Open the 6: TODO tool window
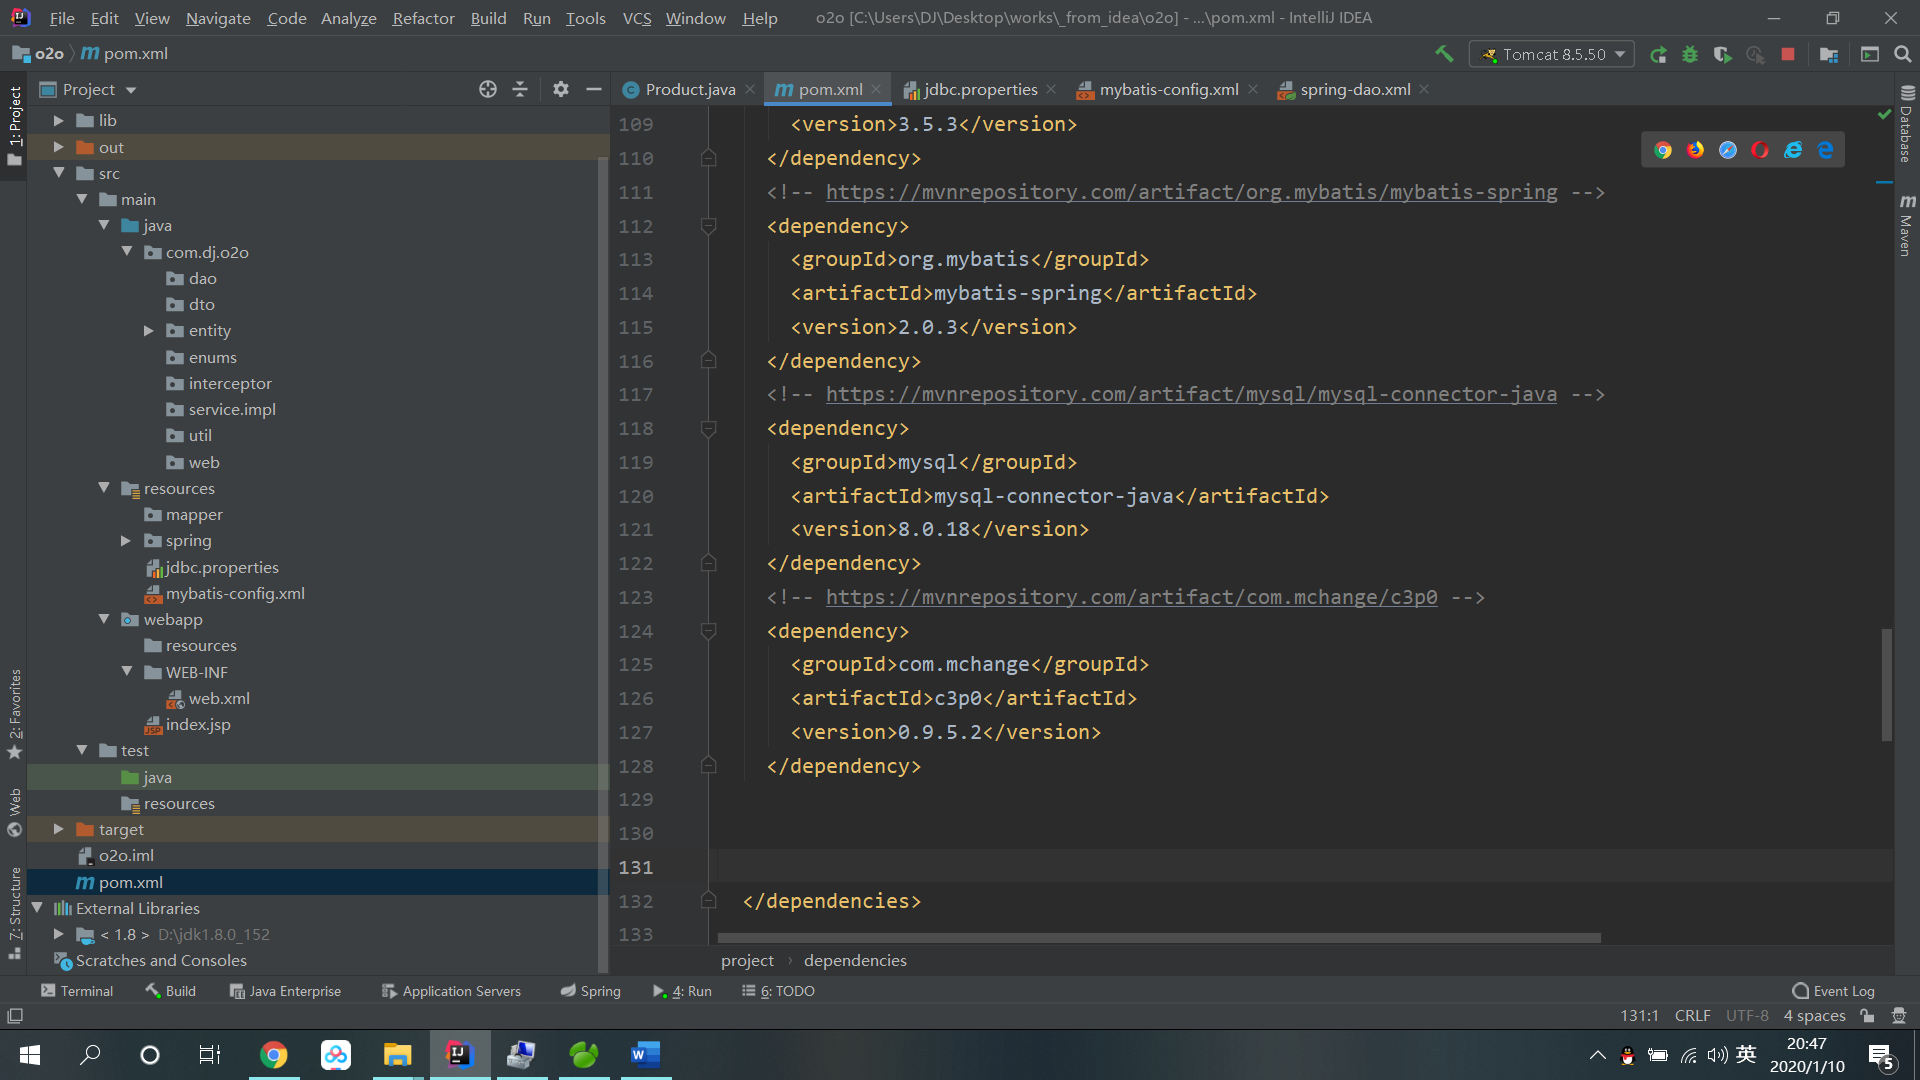Image resolution: width=1920 pixels, height=1080 pixels. pyautogui.click(x=778, y=991)
